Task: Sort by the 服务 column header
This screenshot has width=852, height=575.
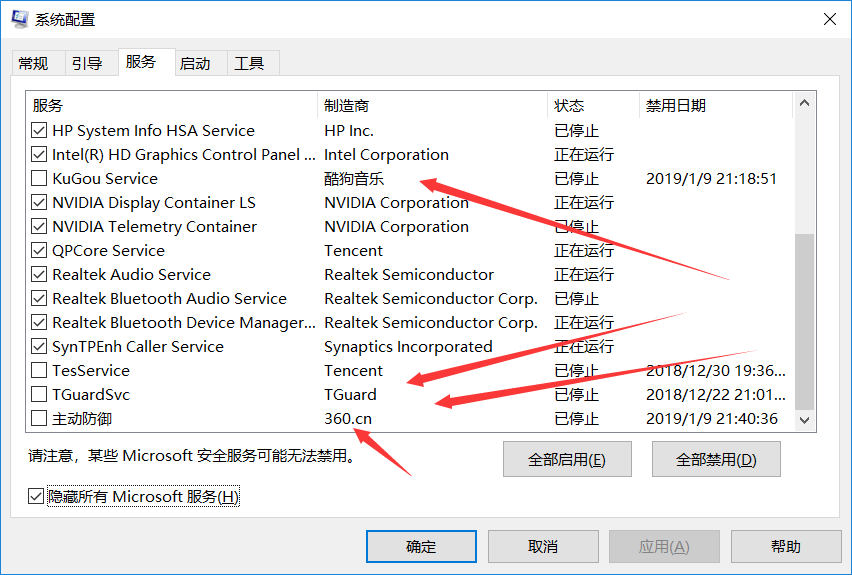Action: tap(172, 105)
